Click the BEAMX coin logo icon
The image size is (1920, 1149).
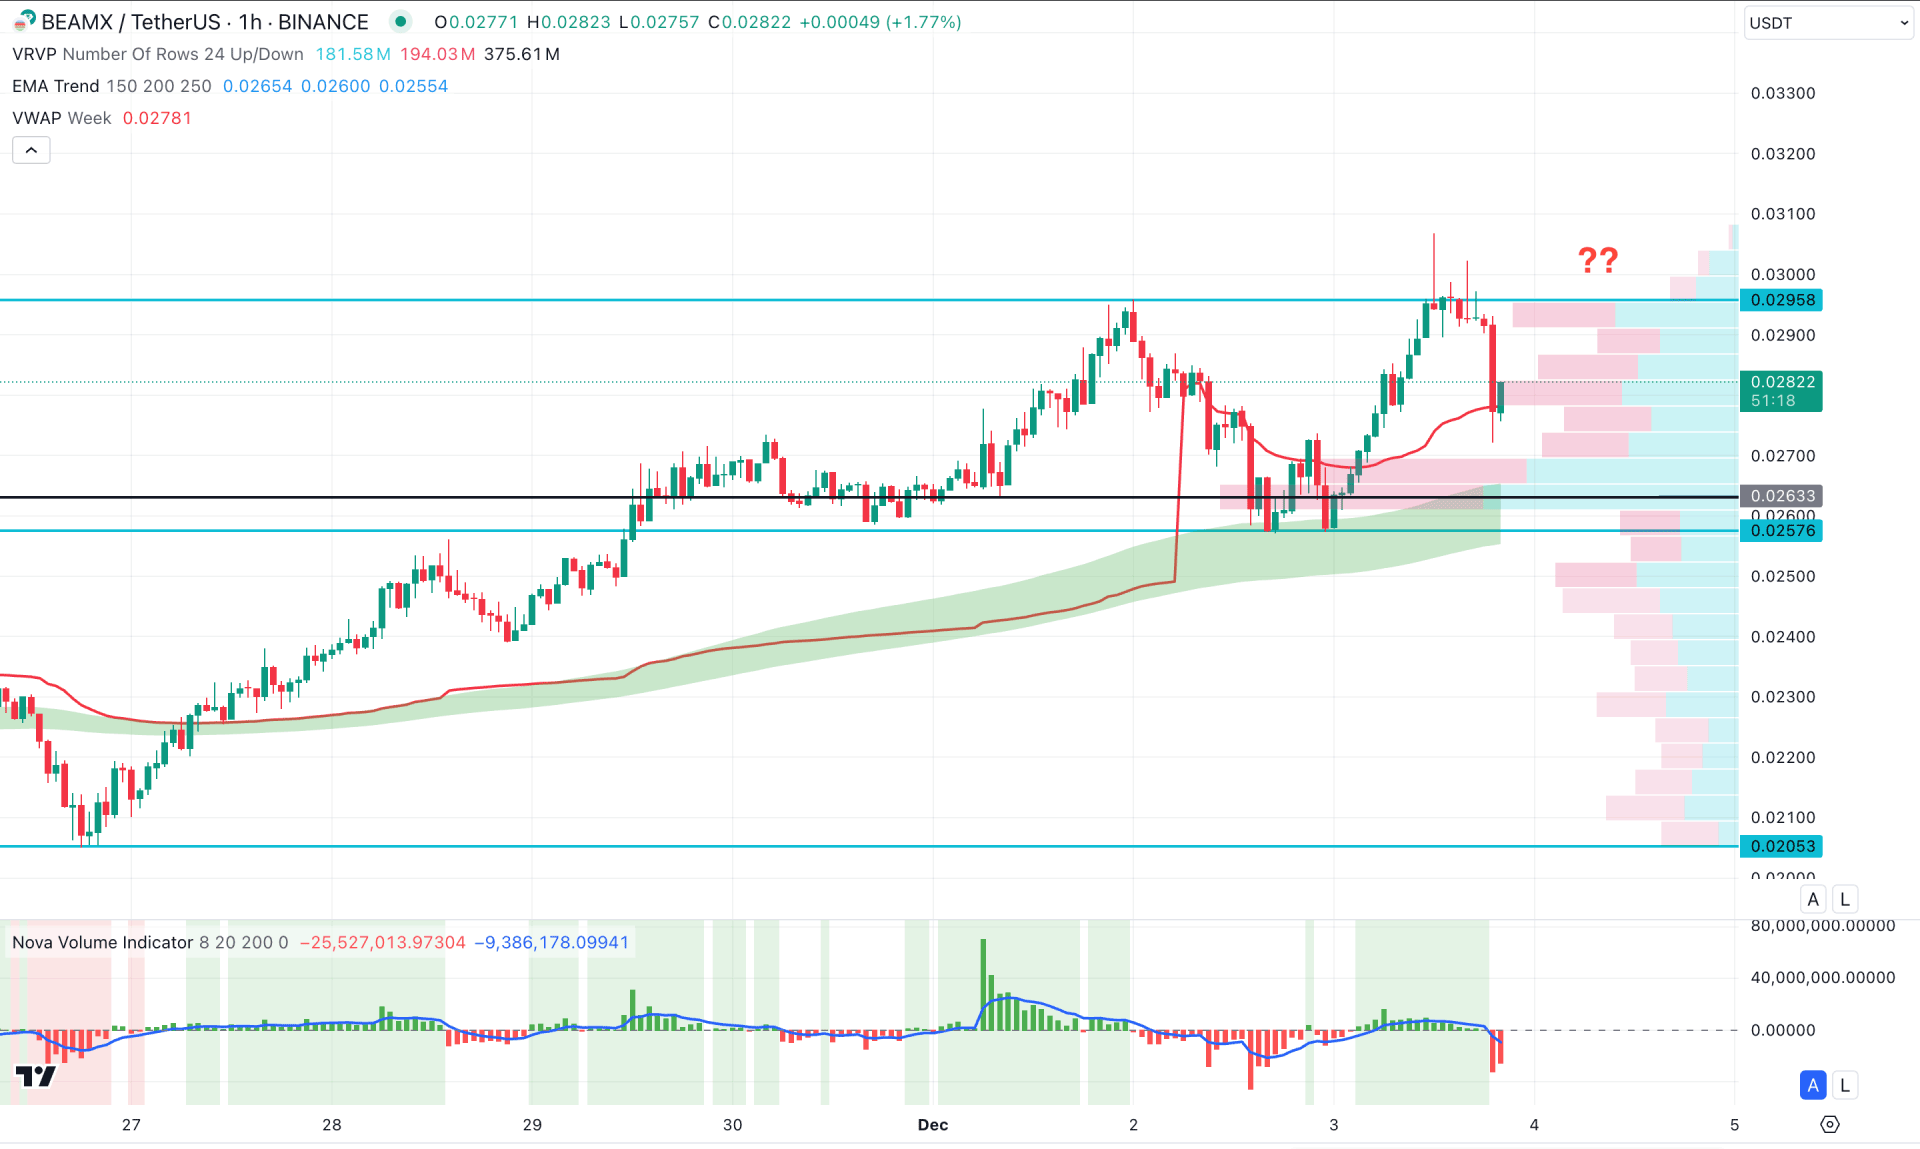(24, 21)
